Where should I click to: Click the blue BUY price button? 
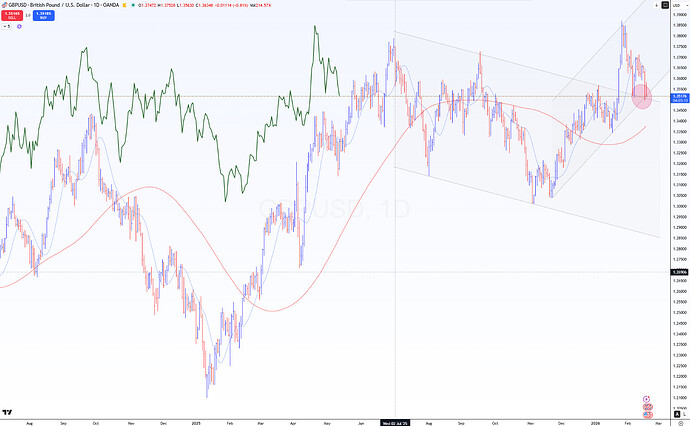(x=44, y=15)
